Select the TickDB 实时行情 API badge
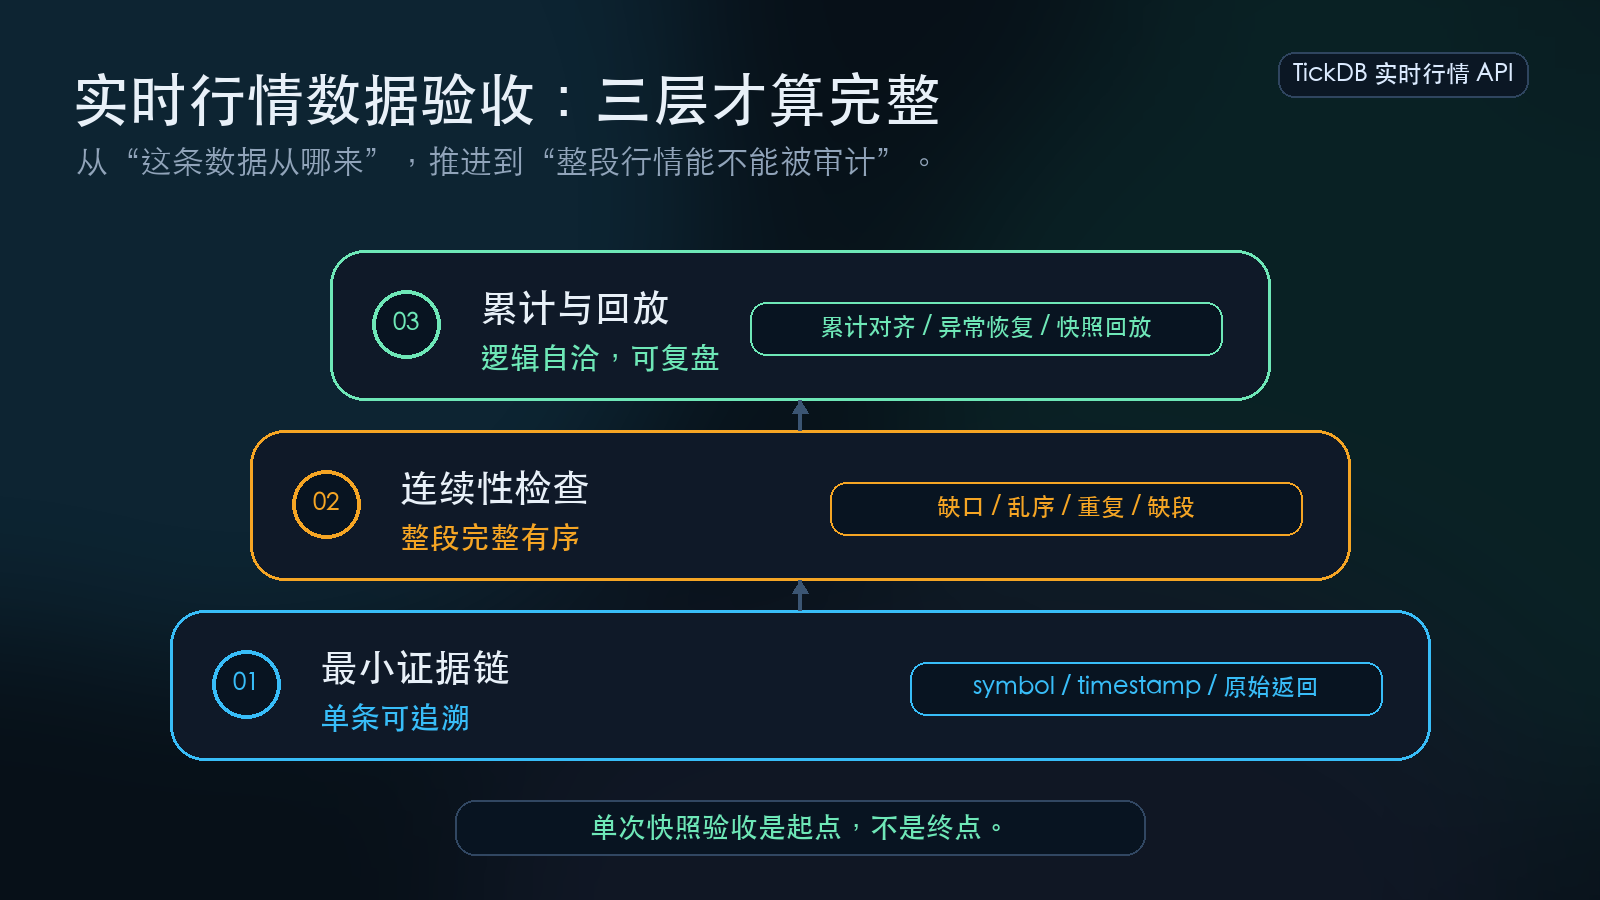The height and width of the screenshot is (900, 1600). [1403, 75]
